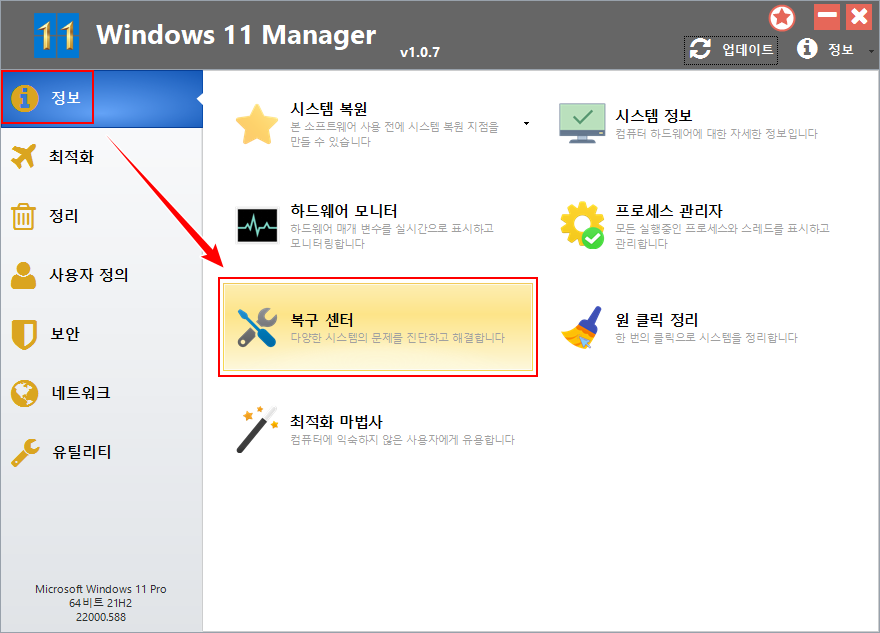Click the 최적화 마법사 description text
This screenshot has height=633, width=880.
pyautogui.click(x=402, y=439)
